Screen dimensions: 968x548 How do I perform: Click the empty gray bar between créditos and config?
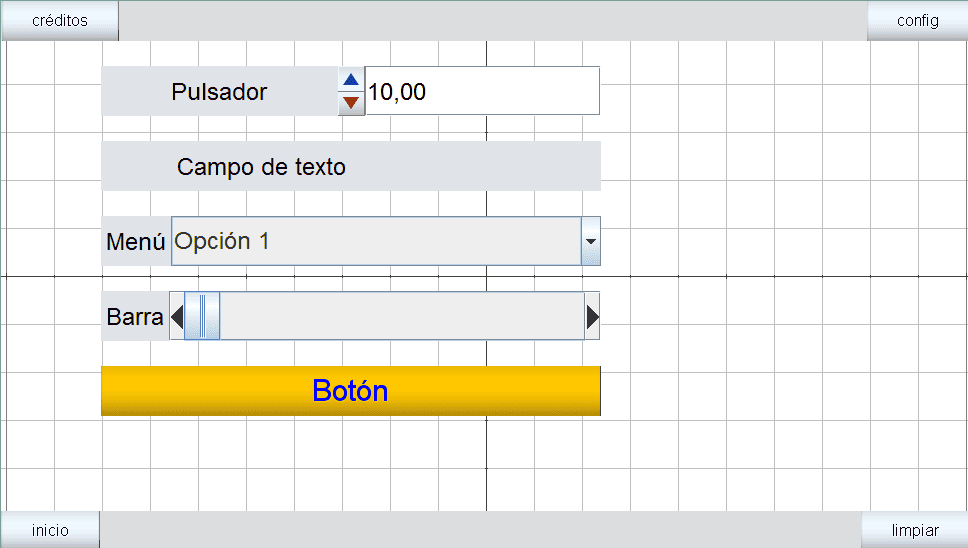492,20
